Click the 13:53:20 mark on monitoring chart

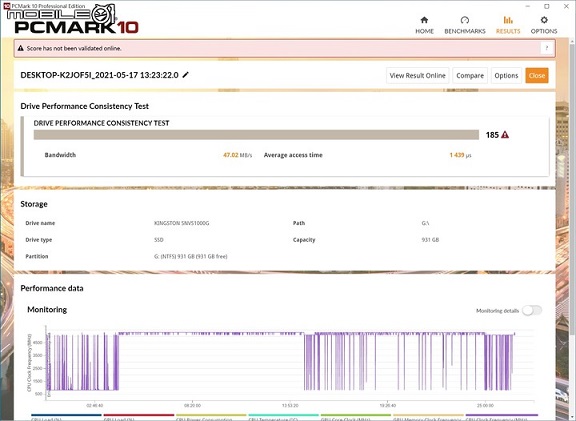coord(290,405)
